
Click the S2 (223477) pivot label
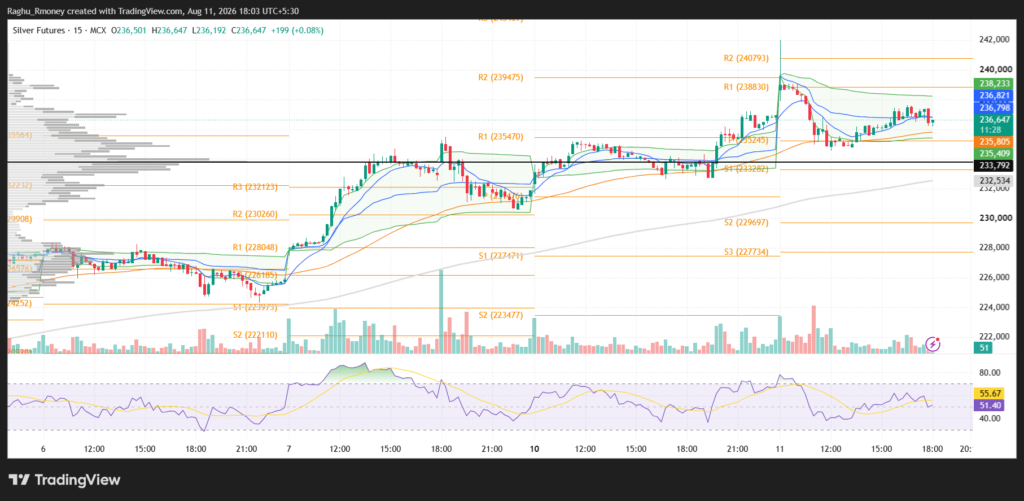click(500, 315)
